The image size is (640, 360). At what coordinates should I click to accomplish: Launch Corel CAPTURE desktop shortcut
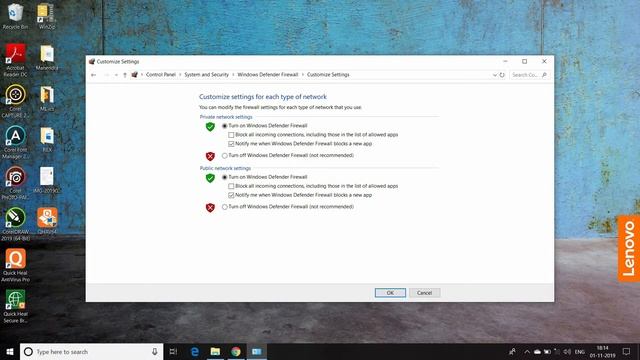(x=16, y=101)
